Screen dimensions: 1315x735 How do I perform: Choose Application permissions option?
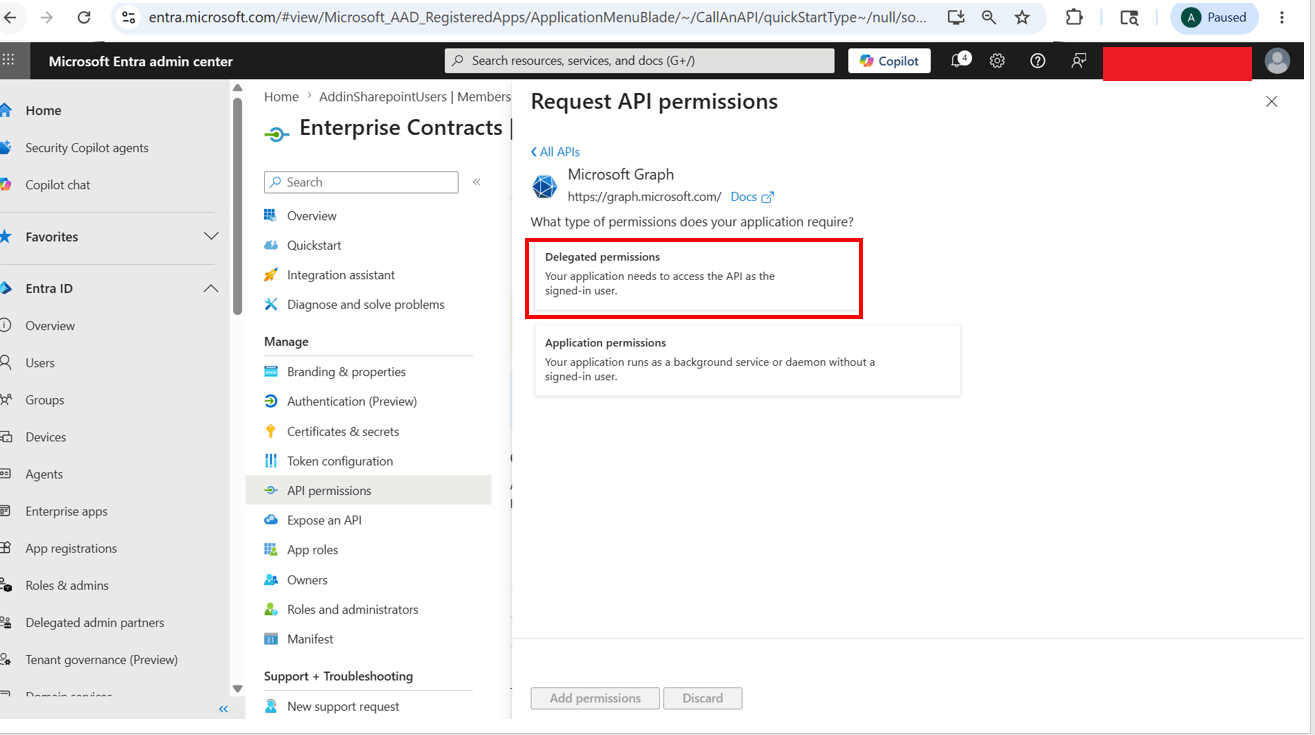(x=747, y=360)
